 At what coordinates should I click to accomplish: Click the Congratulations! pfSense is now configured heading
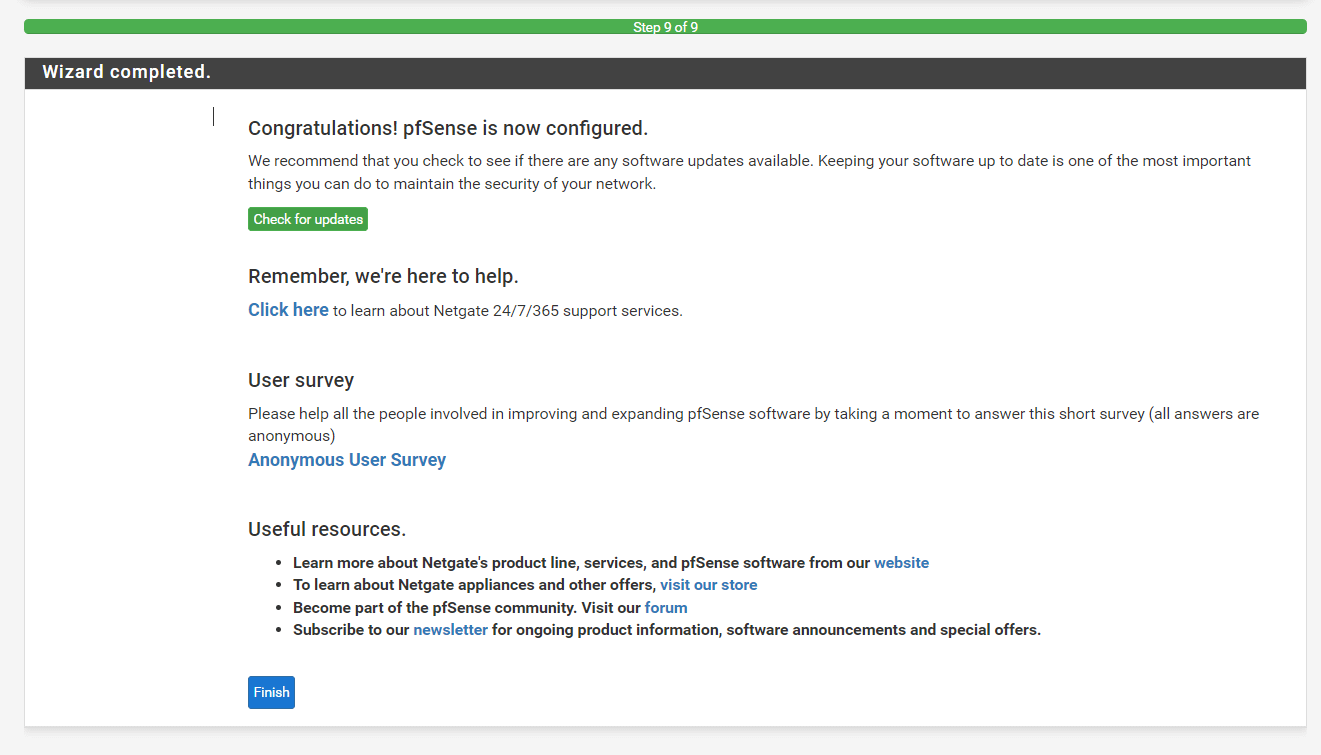tap(448, 128)
